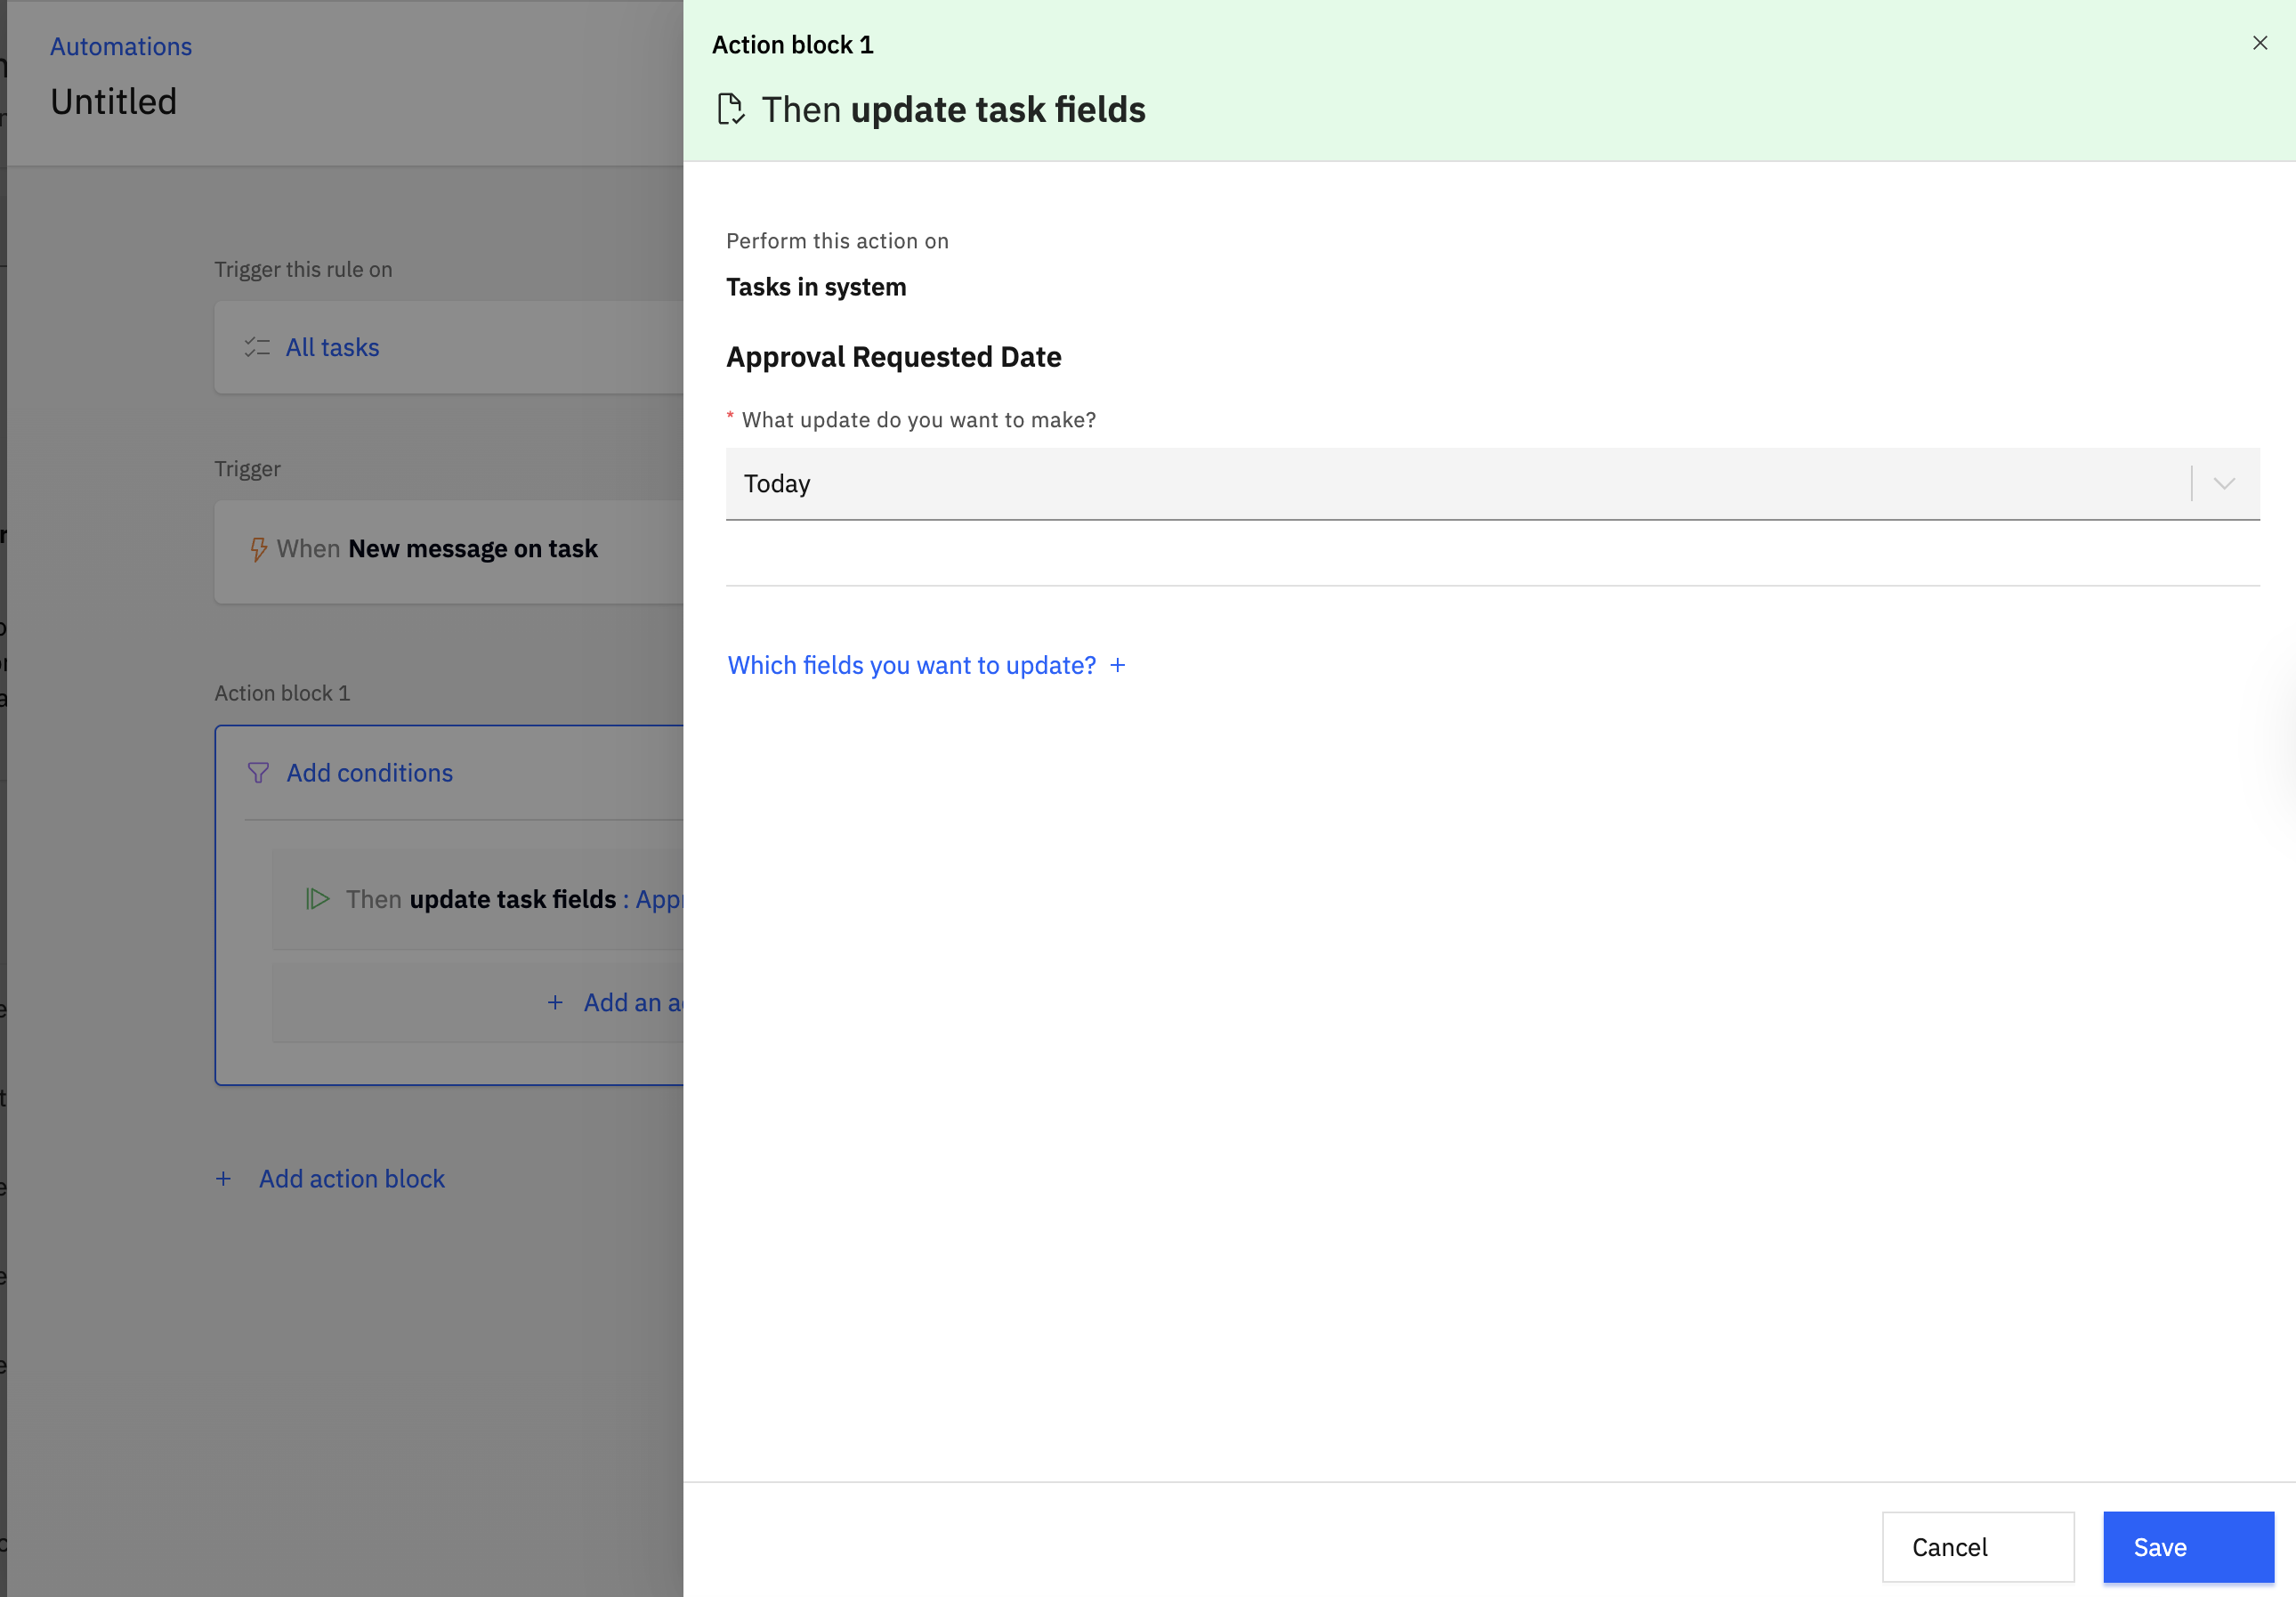Click 'Which fields you want to update?' link

(911, 665)
